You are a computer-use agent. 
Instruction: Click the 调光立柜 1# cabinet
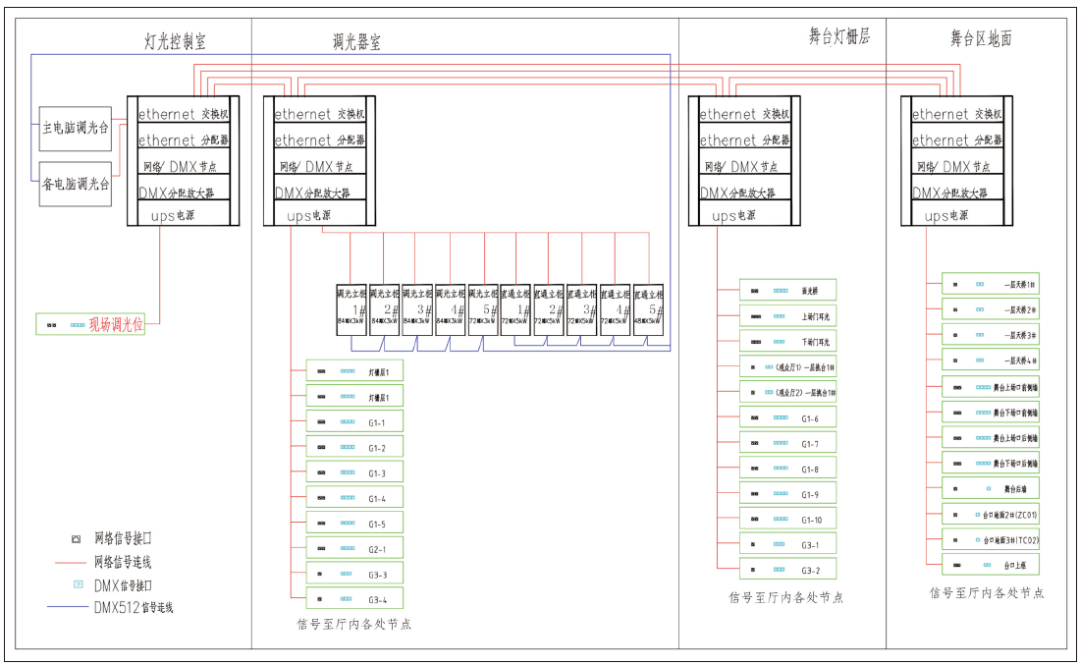[x=351, y=309]
